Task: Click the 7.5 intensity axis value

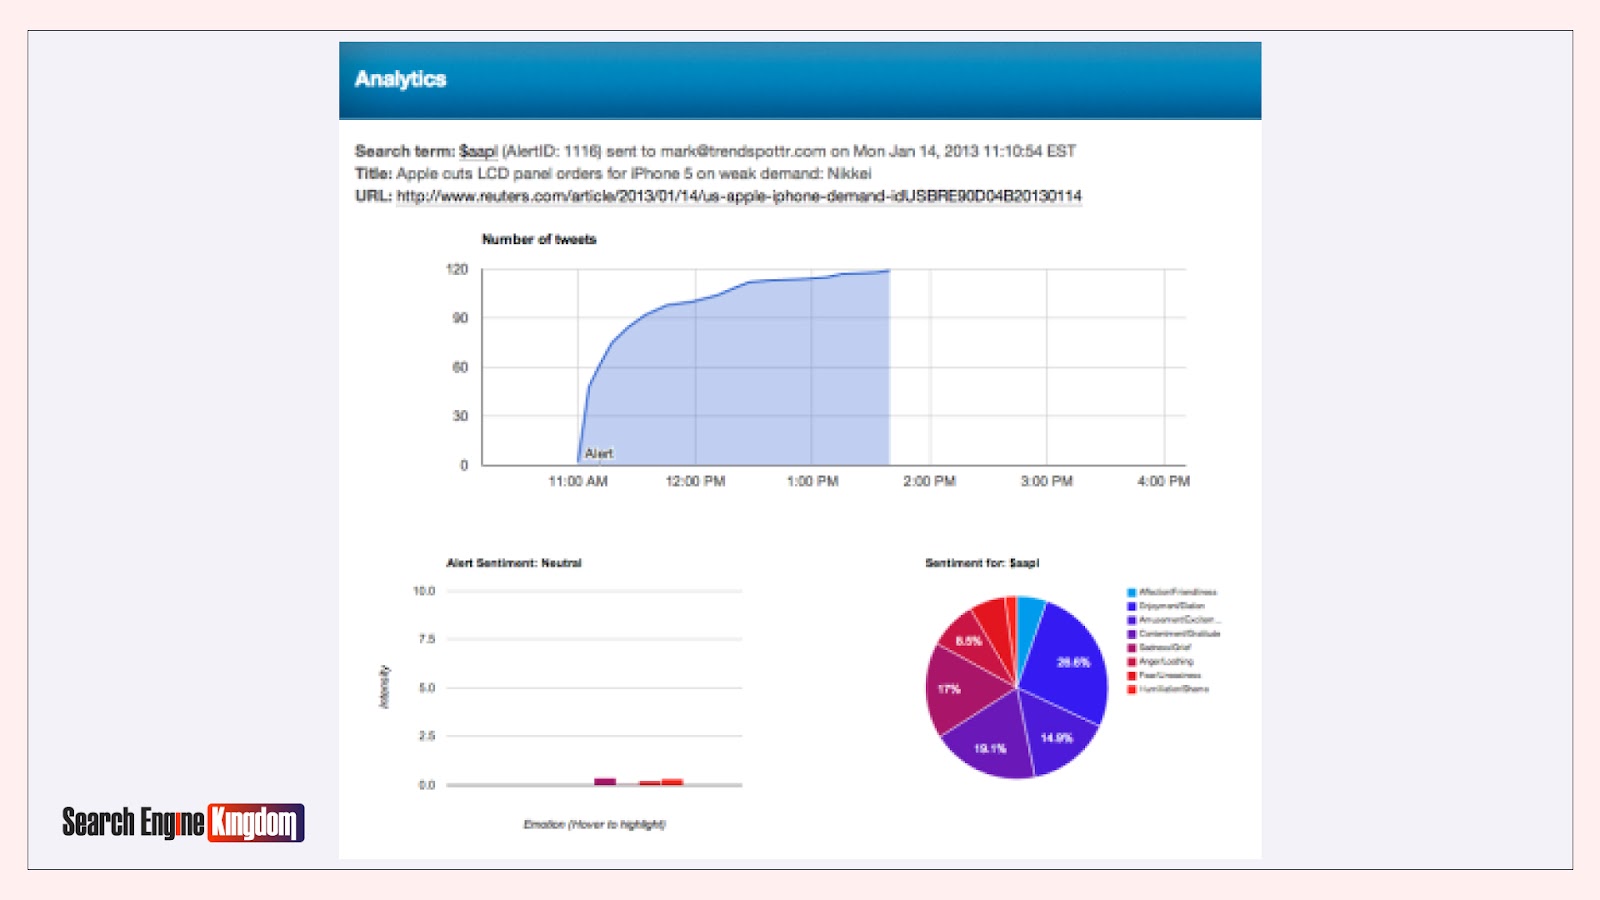Action: [427, 639]
